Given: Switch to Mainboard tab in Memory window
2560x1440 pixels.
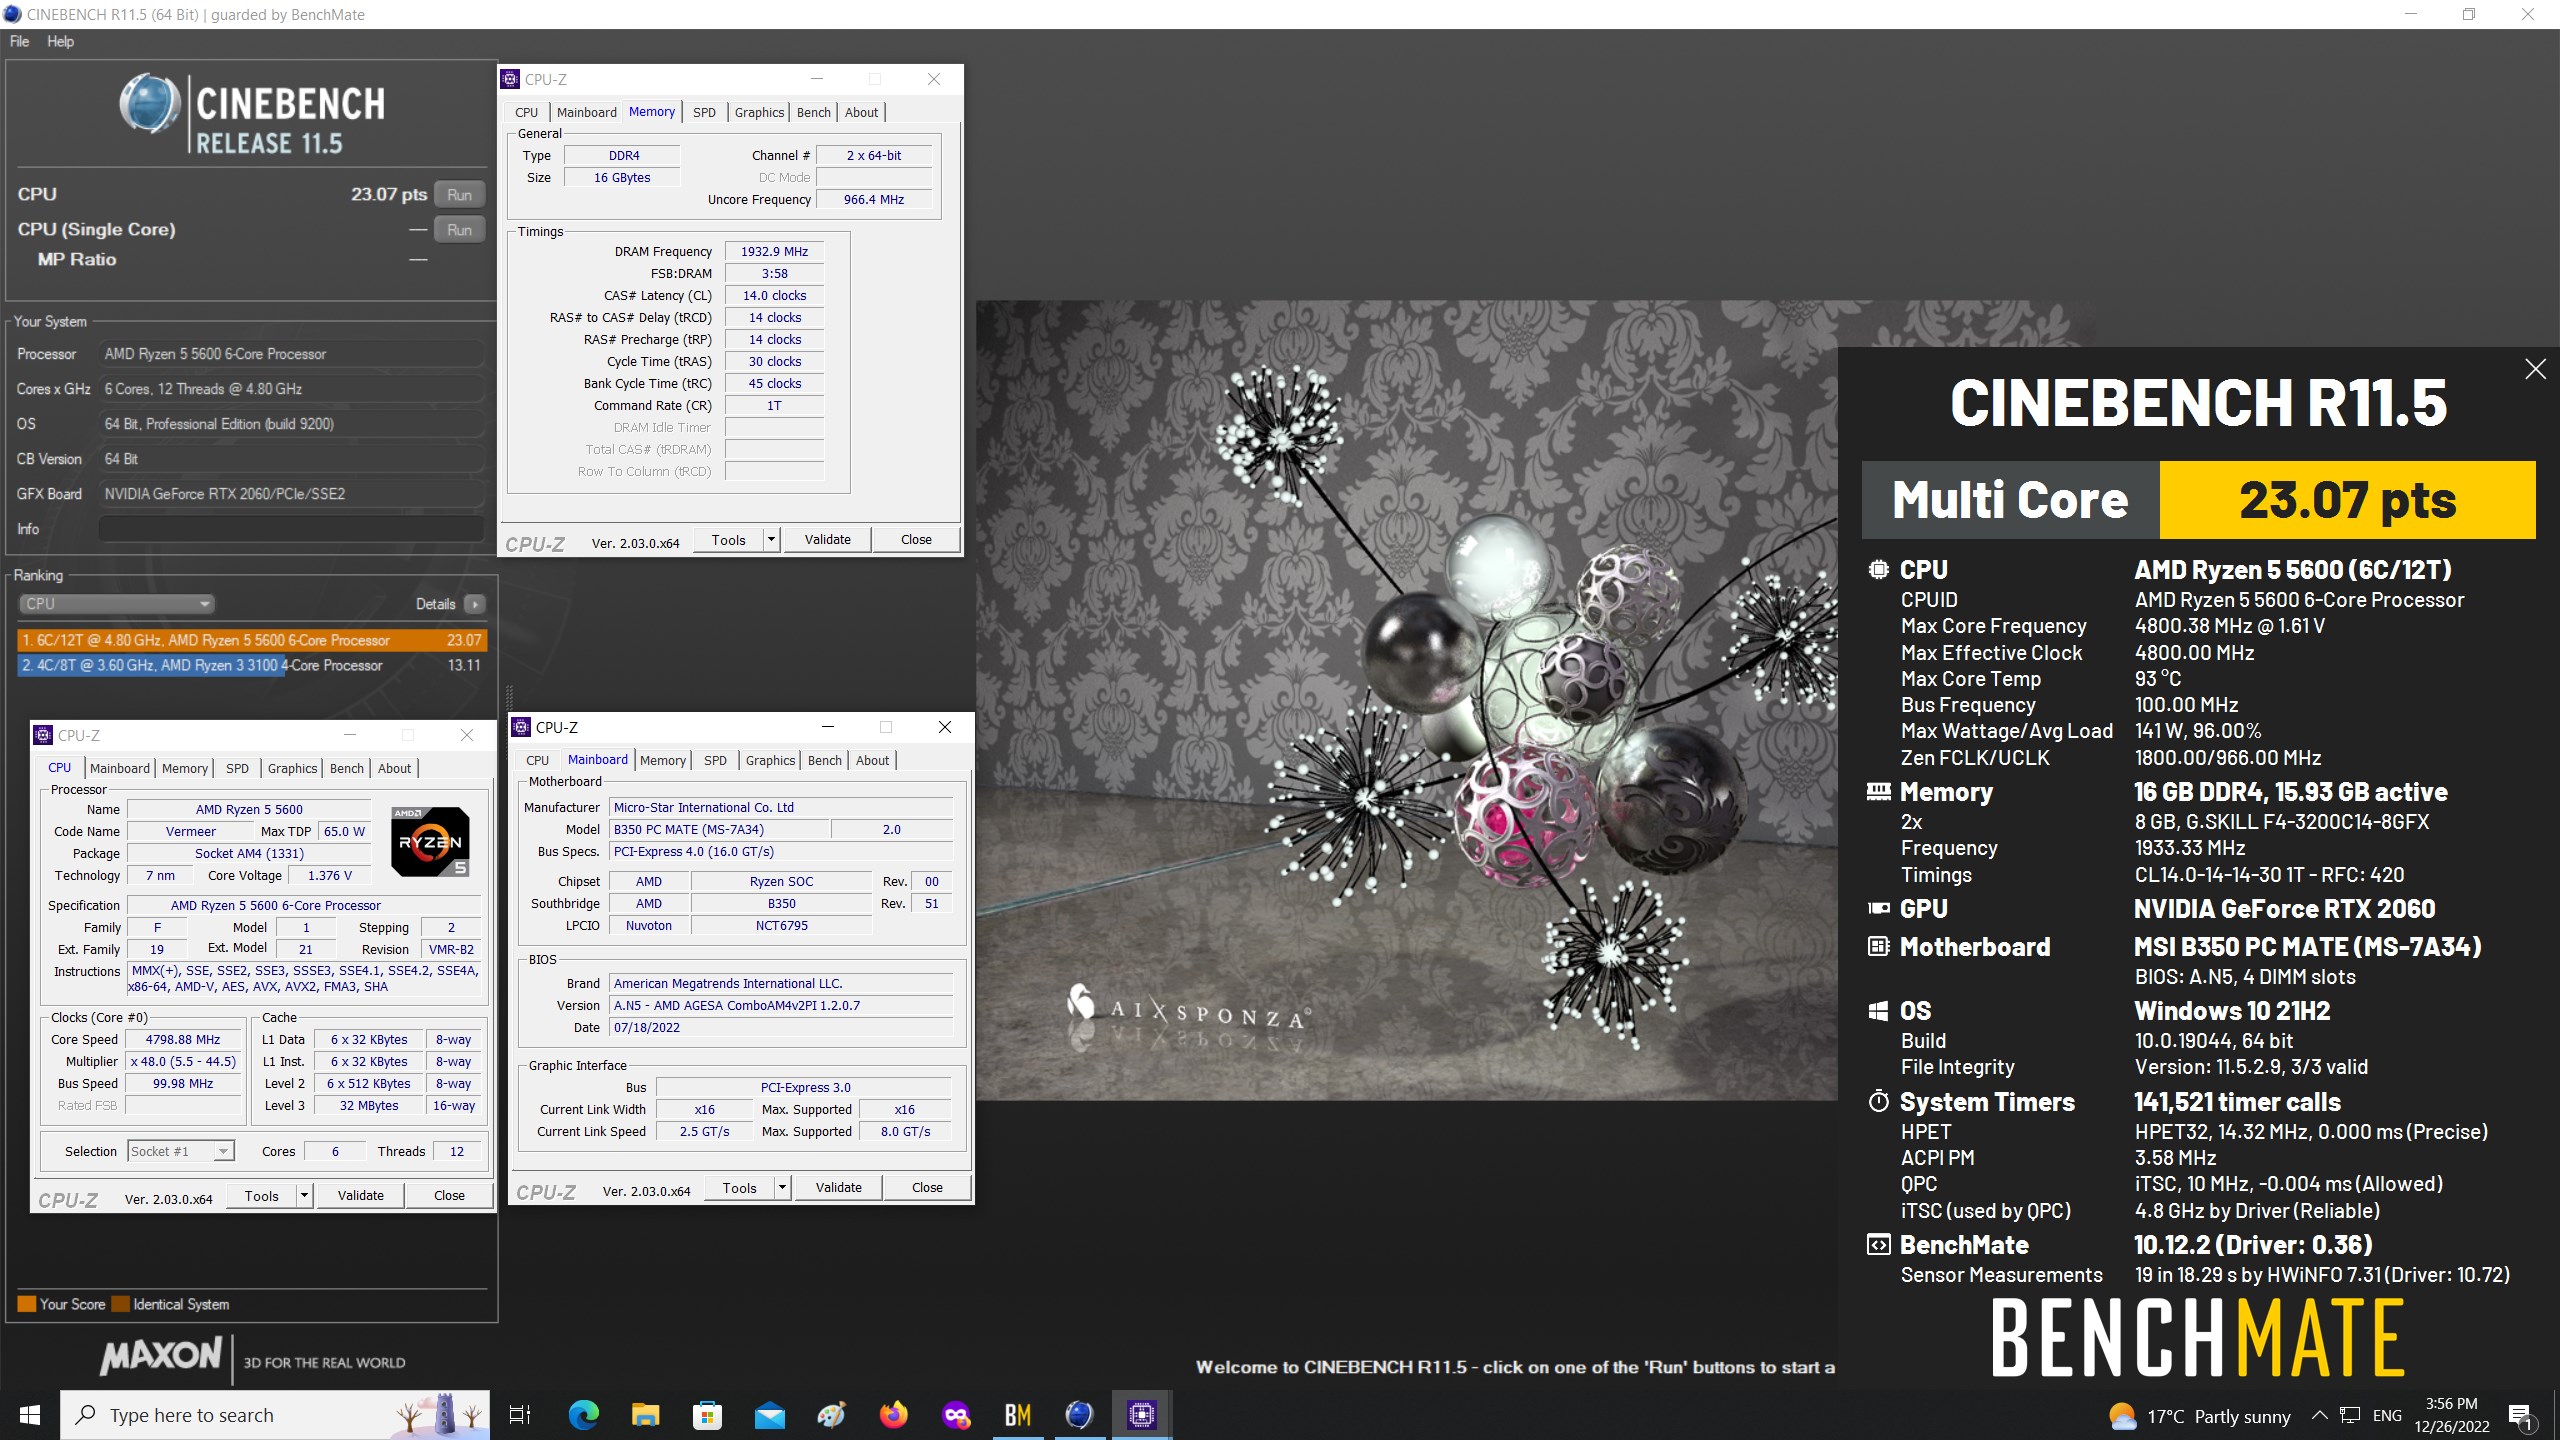Looking at the screenshot, I should coord(586,112).
